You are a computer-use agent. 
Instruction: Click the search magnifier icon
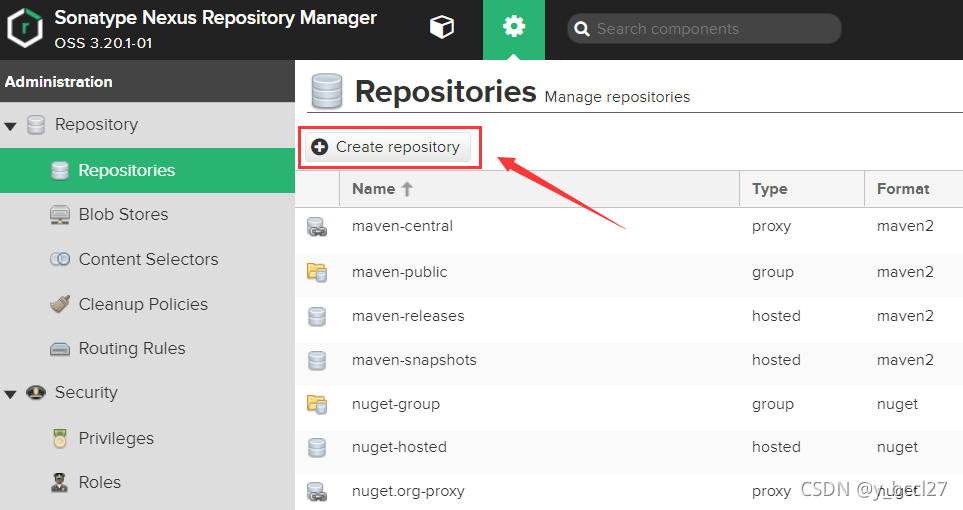[581, 29]
